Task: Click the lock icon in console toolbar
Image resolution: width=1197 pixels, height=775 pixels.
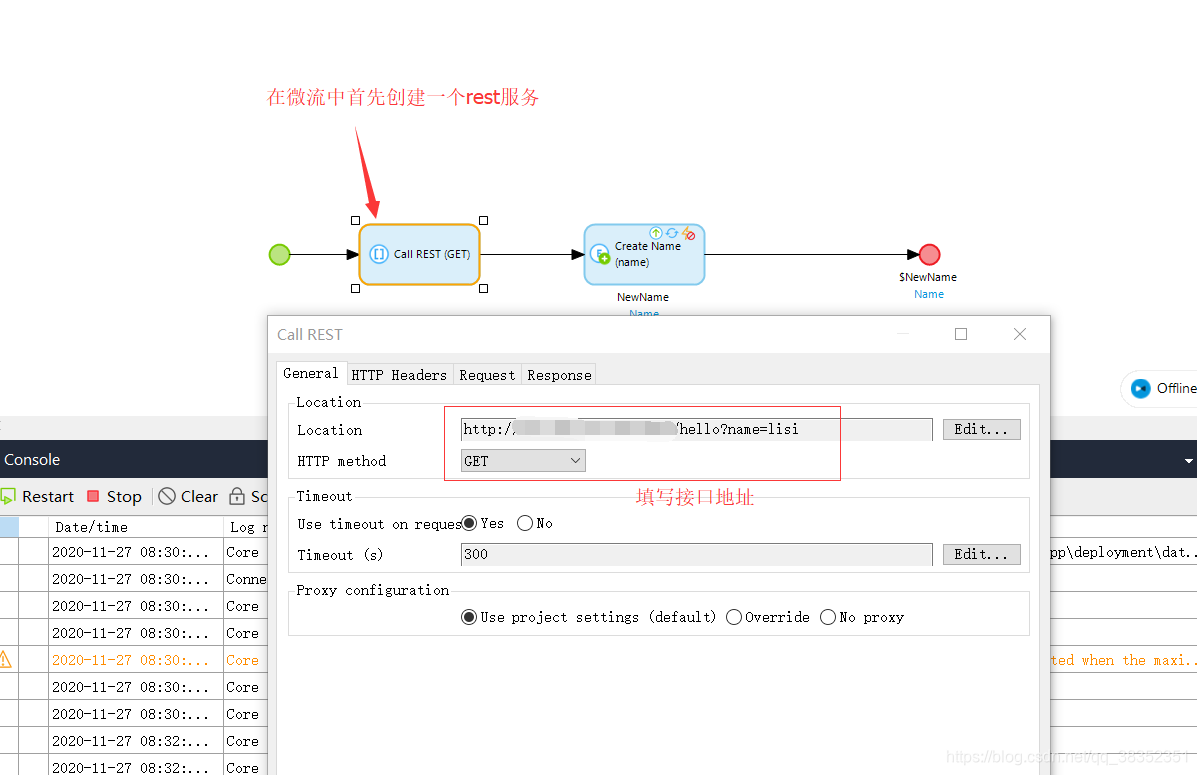Action: pos(237,496)
